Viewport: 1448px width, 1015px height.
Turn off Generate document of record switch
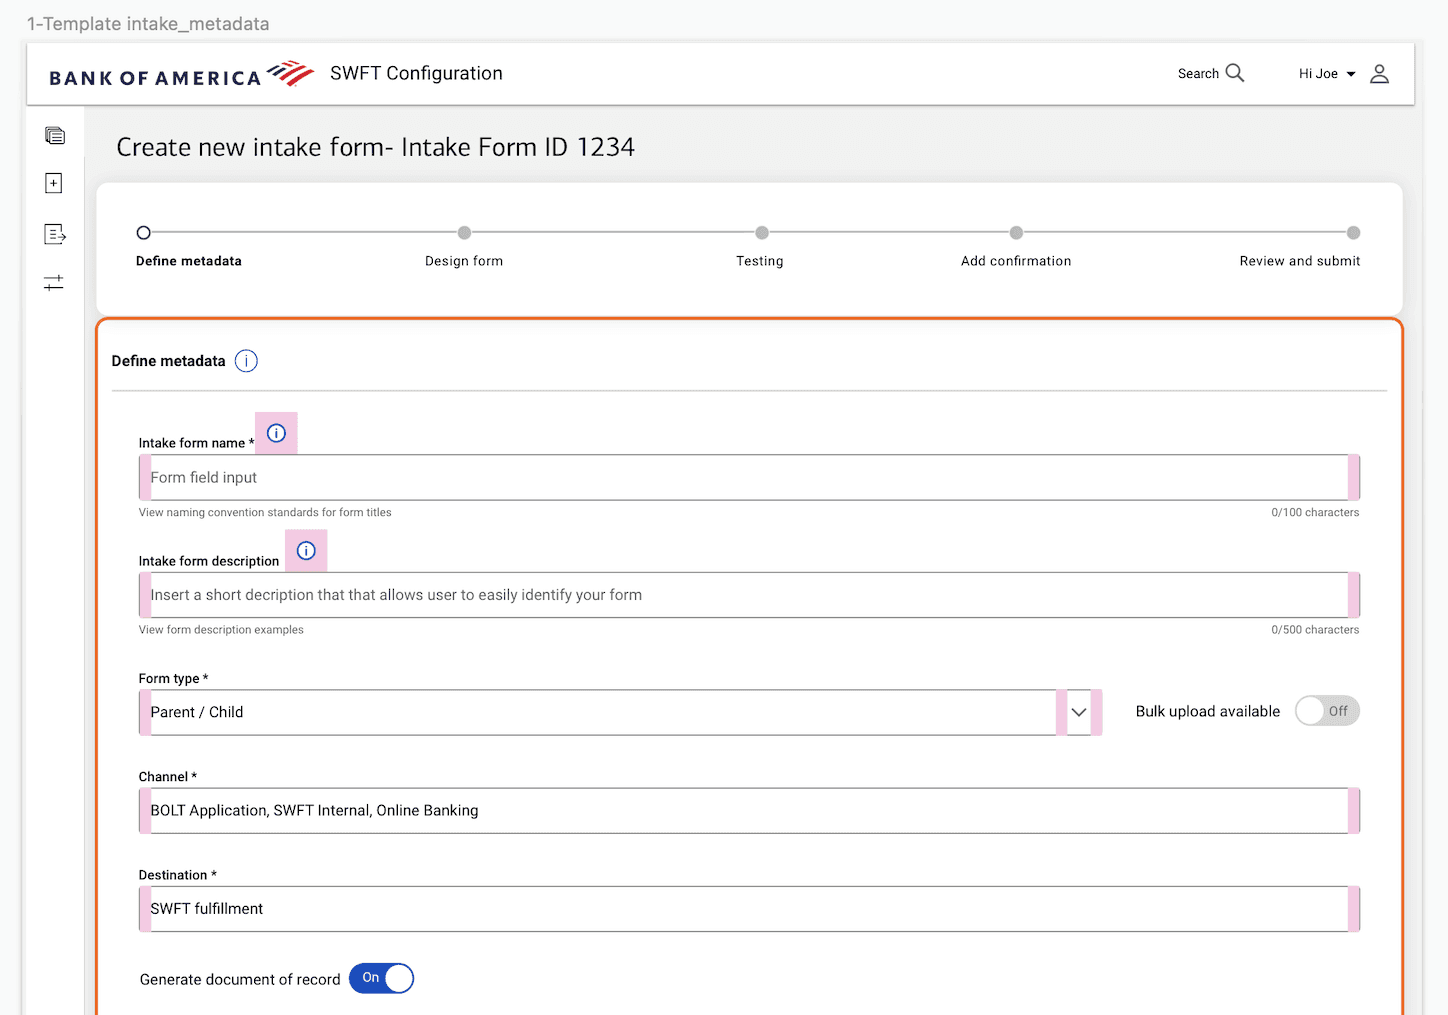381,978
